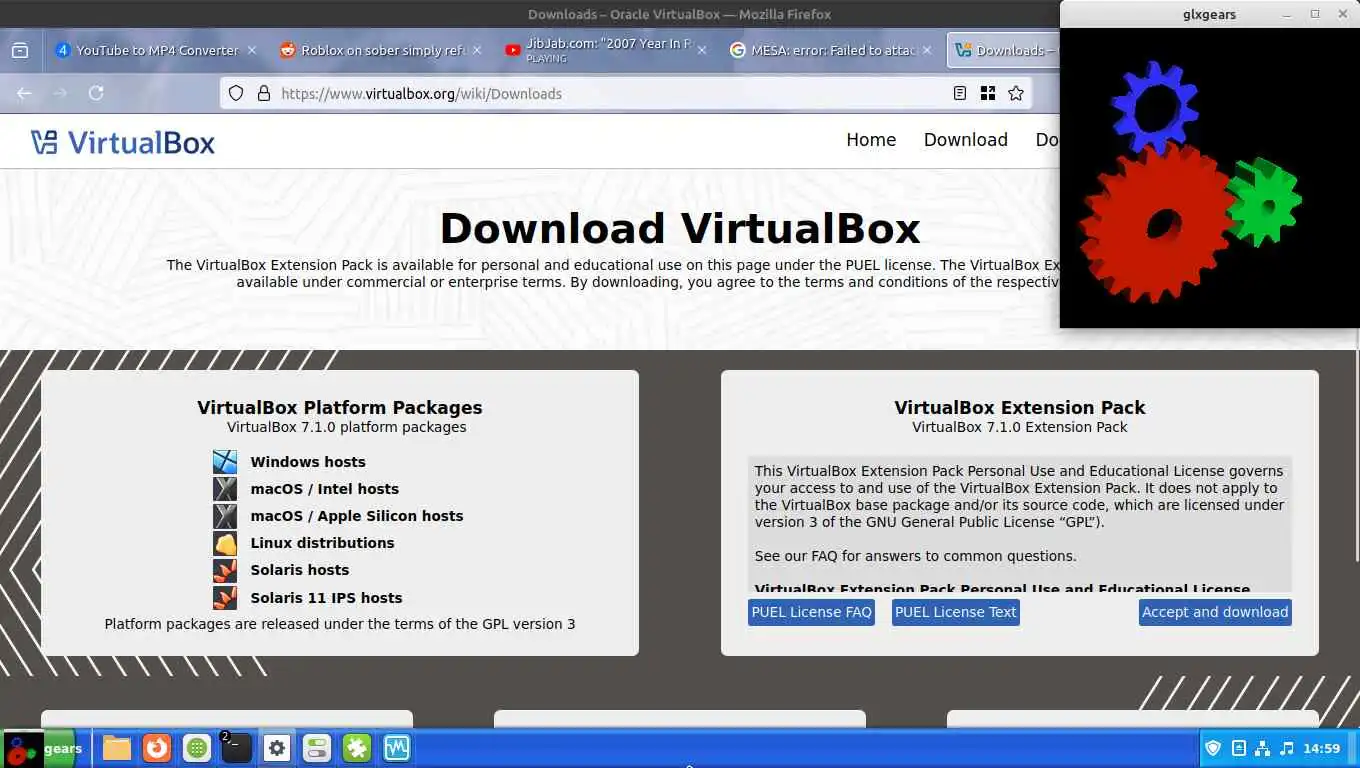Click PUEL License FAQ button

click(811, 612)
